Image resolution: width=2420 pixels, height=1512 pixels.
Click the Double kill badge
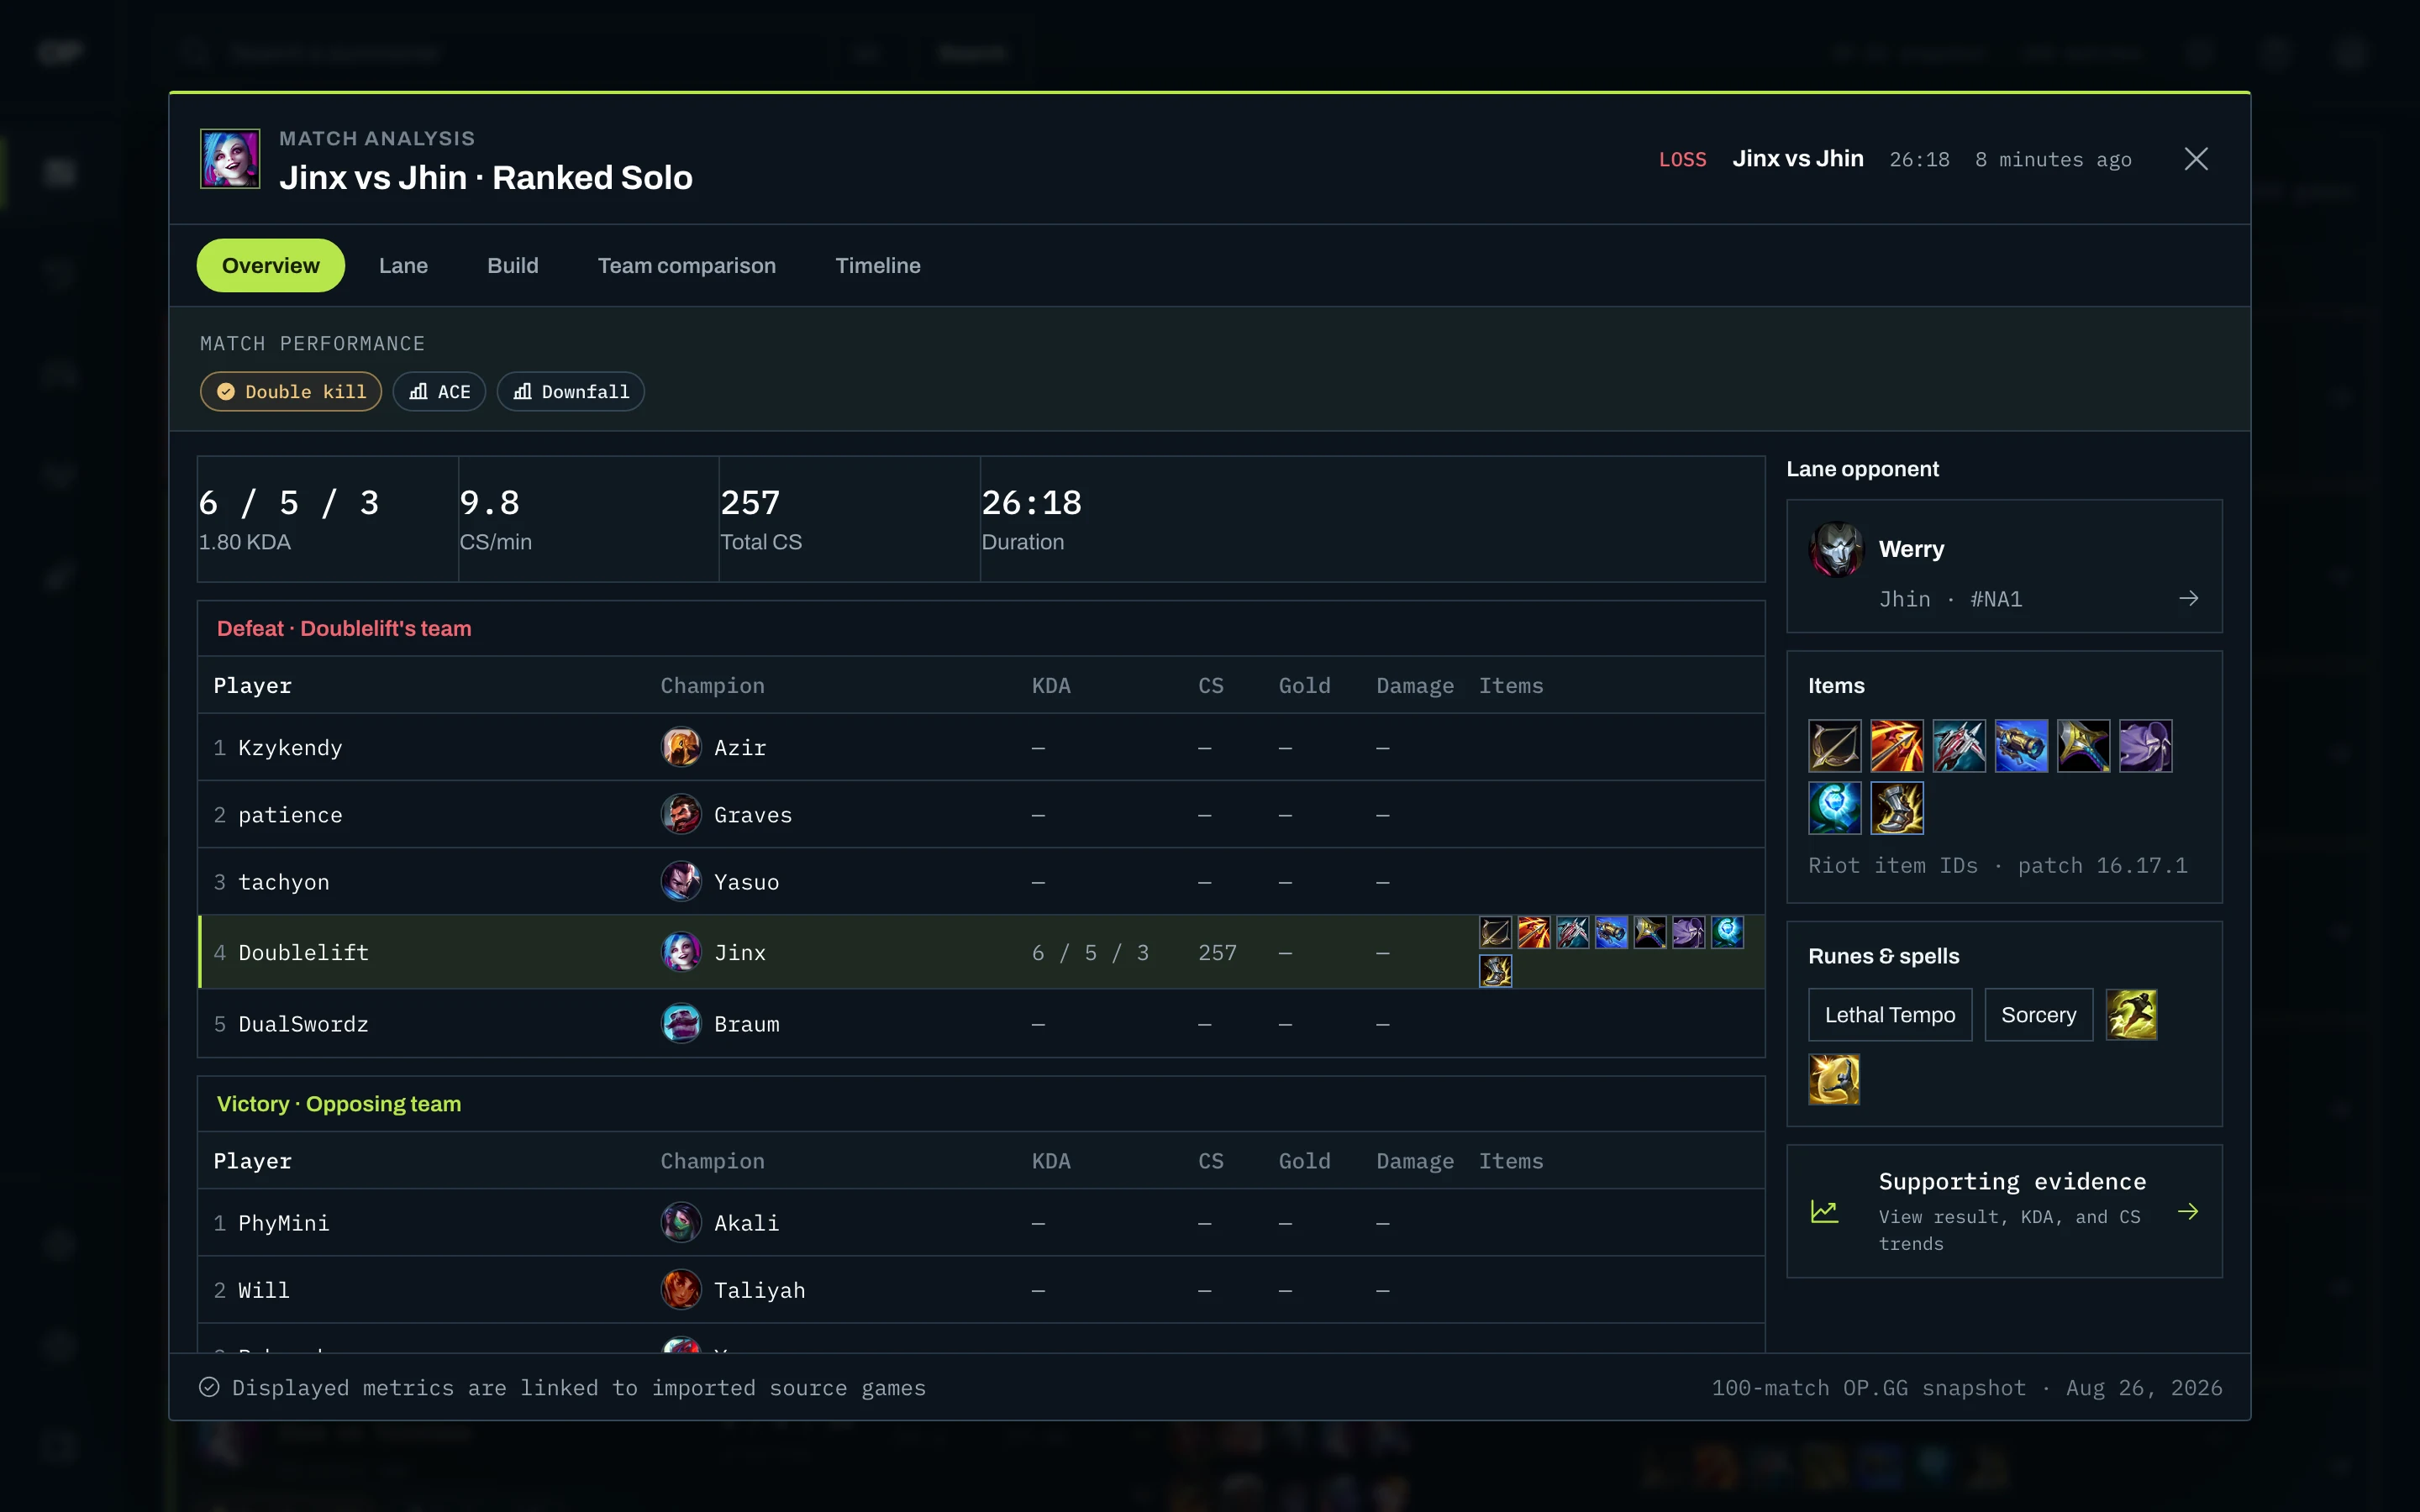[291, 392]
